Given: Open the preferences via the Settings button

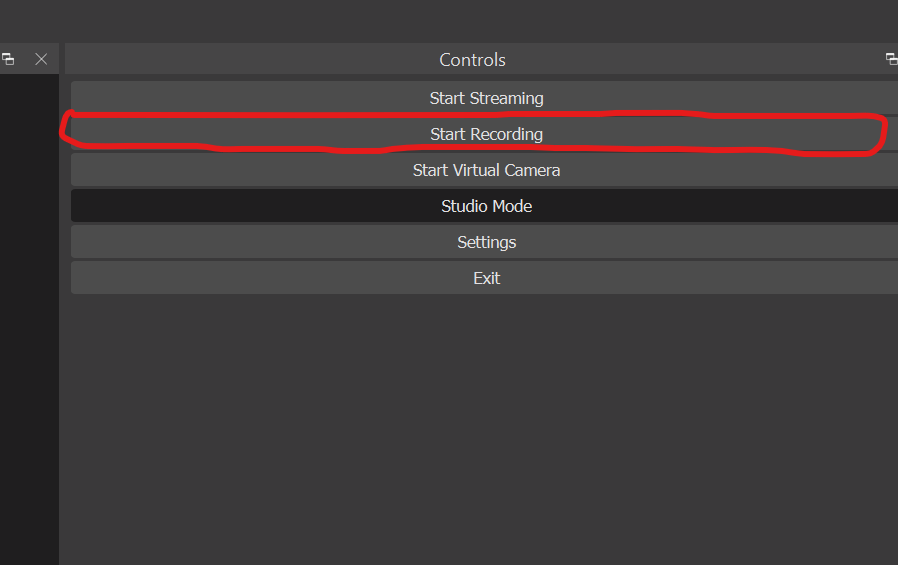Looking at the screenshot, I should (485, 242).
